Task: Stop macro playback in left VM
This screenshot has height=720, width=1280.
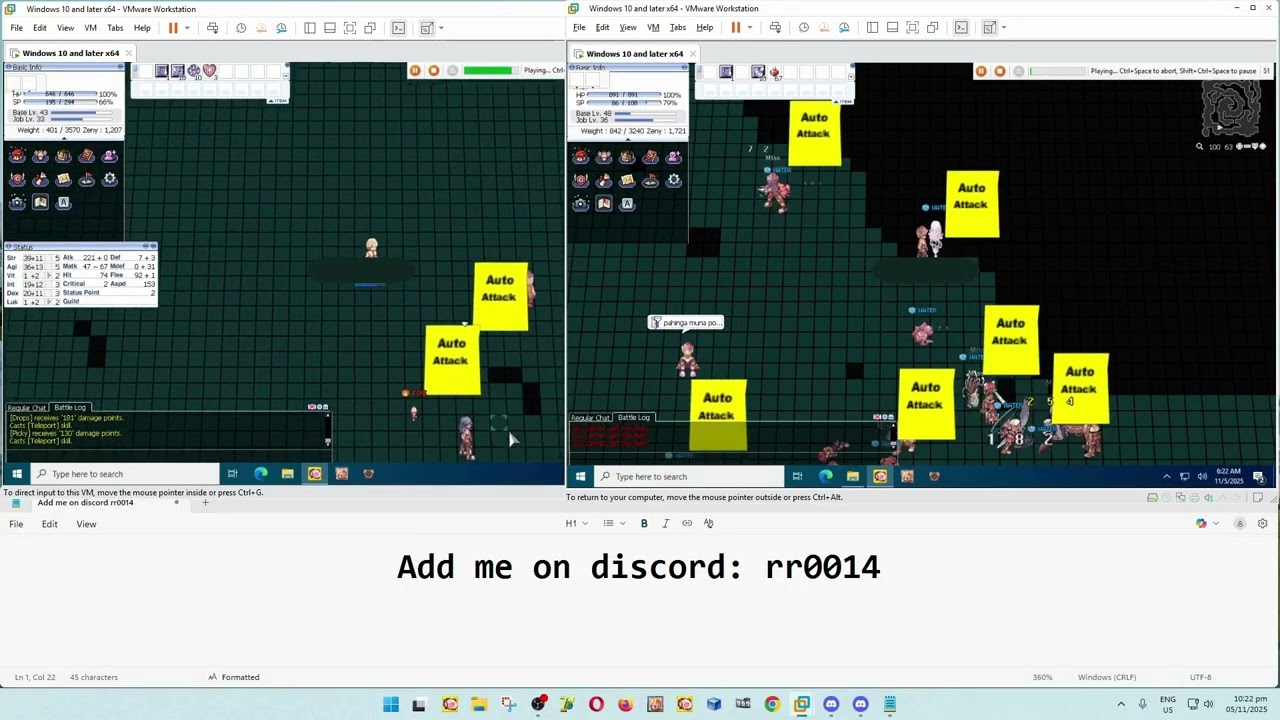Action: [434, 70]
